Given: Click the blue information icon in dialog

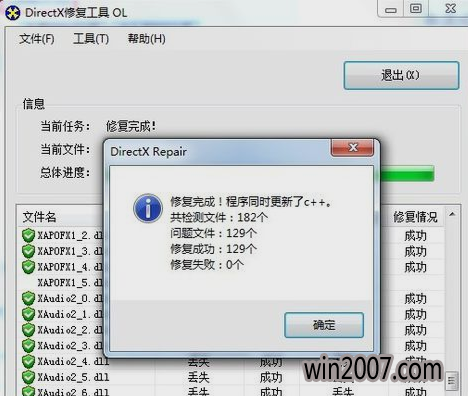Looking at the screenshot, I should (x=148, y=208).
